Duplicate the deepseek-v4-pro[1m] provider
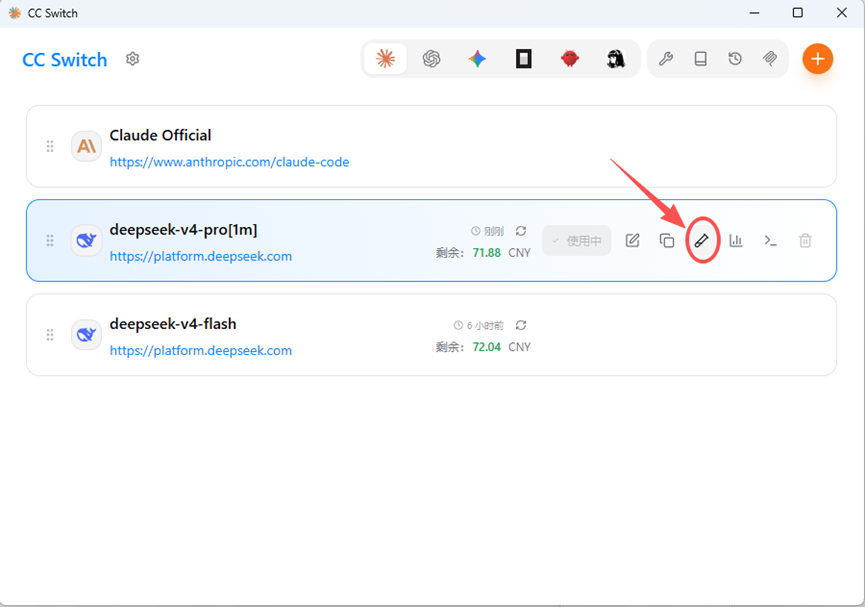The width and height of the screenshot is (865, 607). 667,241
